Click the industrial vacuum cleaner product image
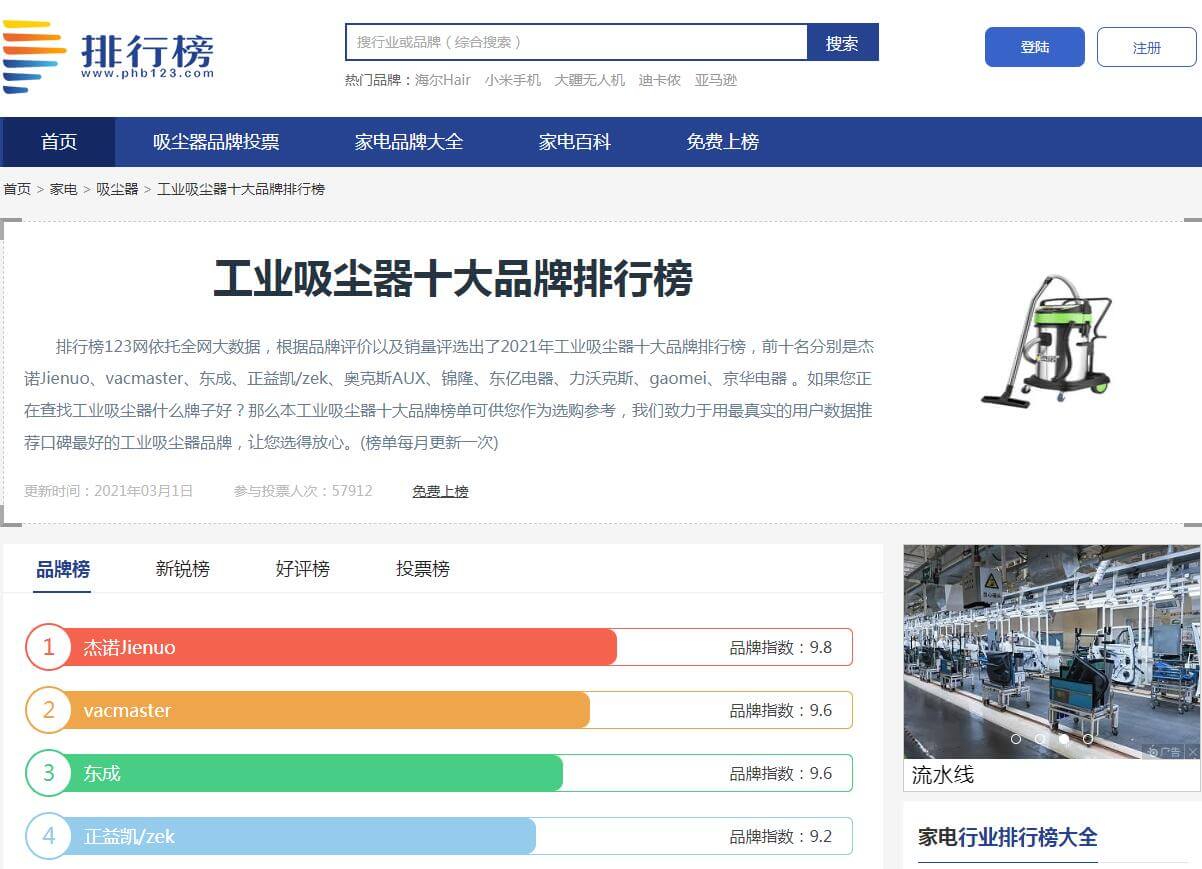Image resolution: width=1202 pixels, height=869 pixels. click(x=1047, y=342)
